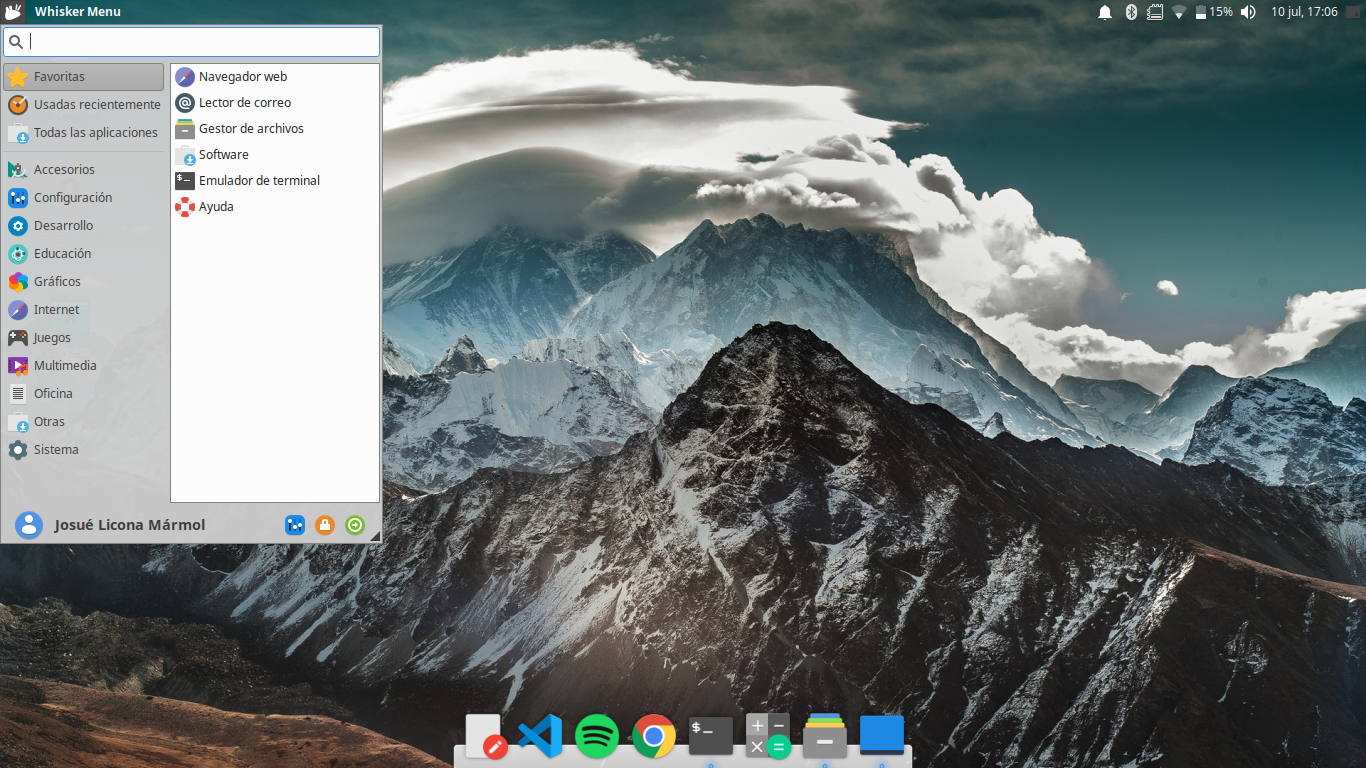Select Educación category
This screenshot has height=768, width=1366.
pos(84,254)
